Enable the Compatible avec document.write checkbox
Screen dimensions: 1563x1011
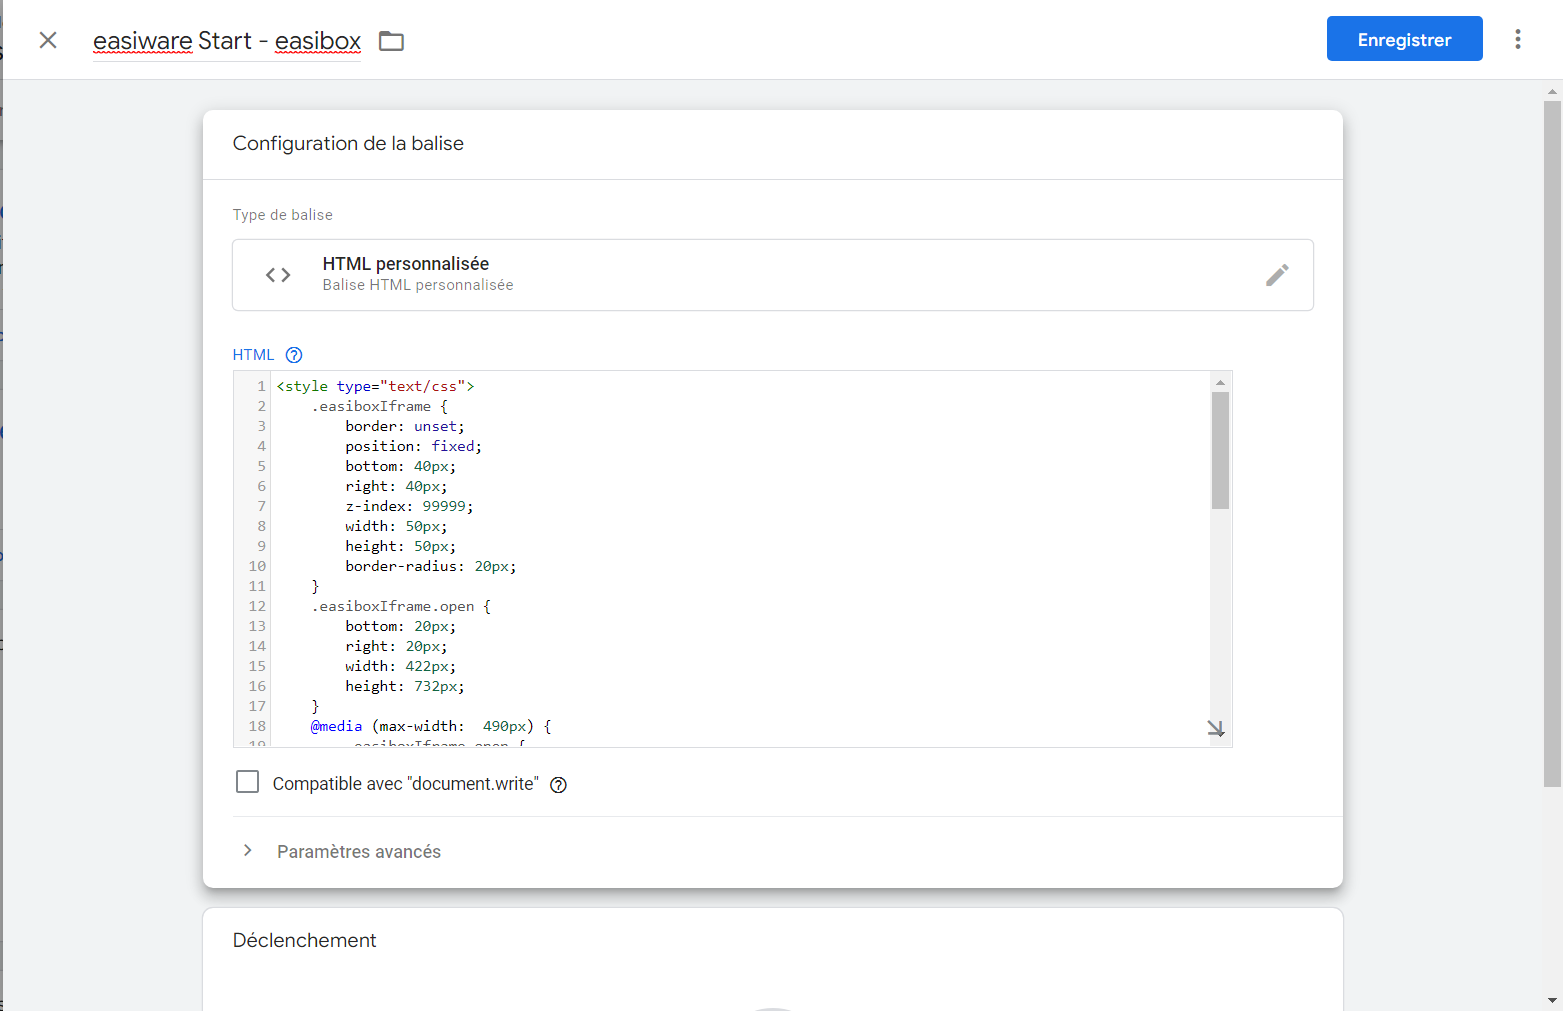click(247, 782)
